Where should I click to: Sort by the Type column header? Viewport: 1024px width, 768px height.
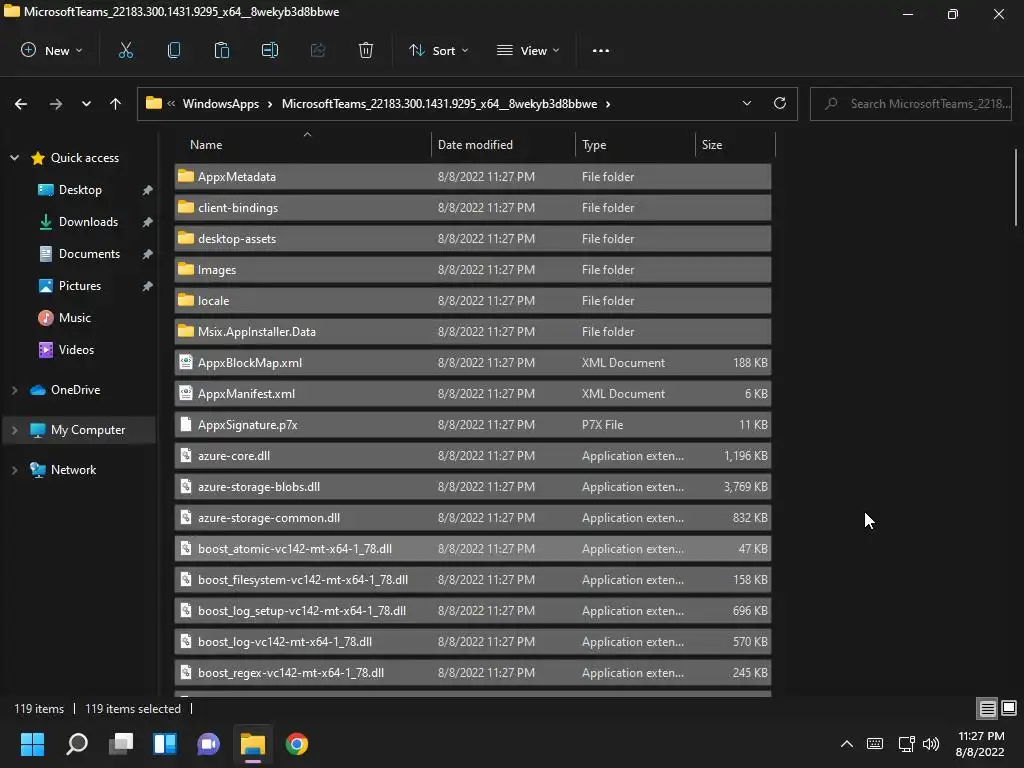[x=635, y=144]
